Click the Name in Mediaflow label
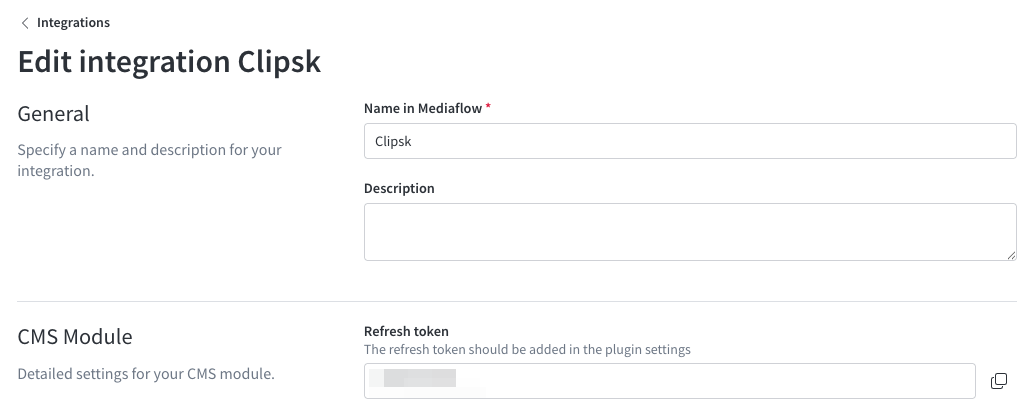This screenshot has height=413, width=1035. coord(422,108)
